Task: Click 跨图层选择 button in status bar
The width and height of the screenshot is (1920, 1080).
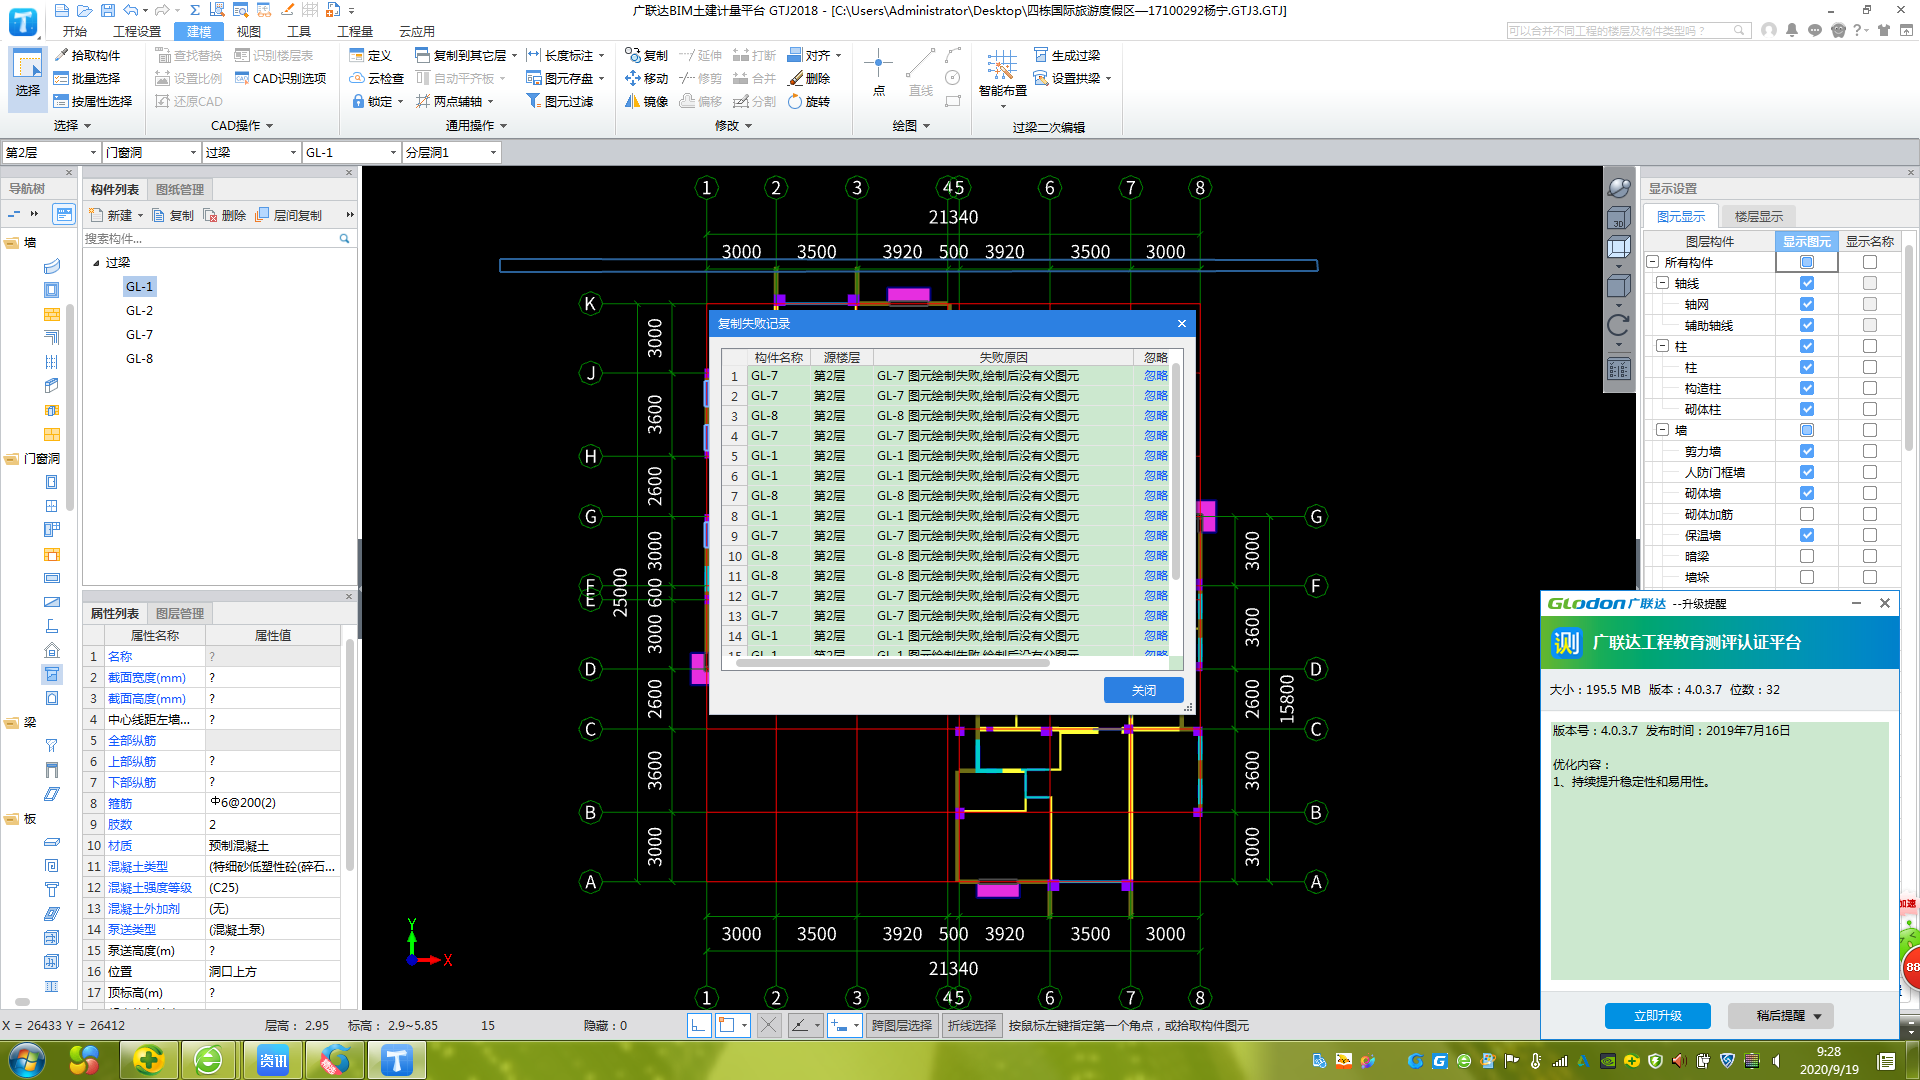Action: (x=902, y=1025)
